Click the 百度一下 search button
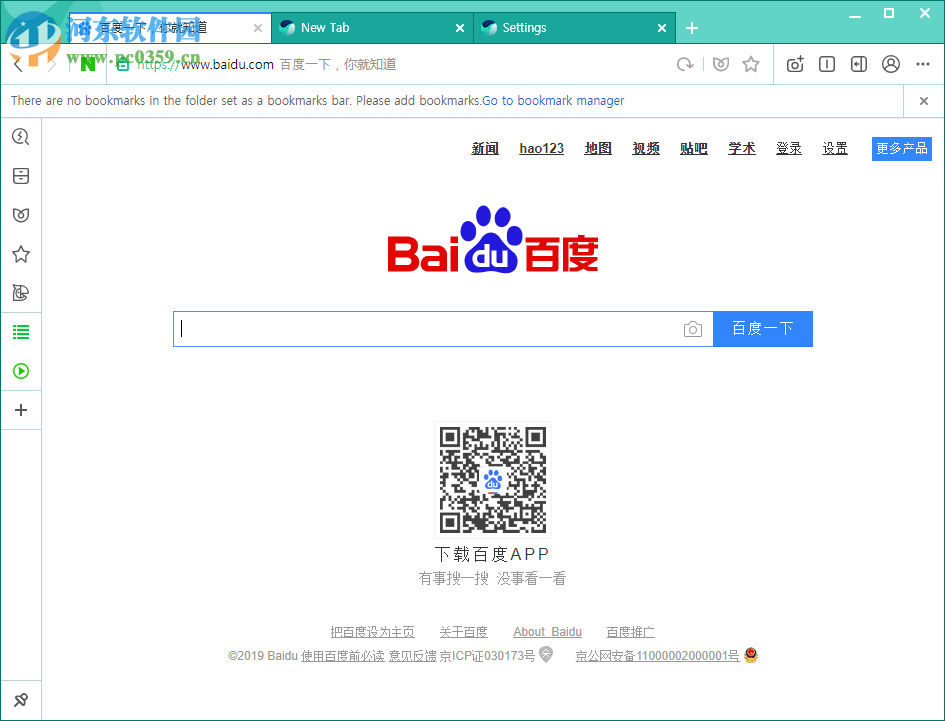 [x=763, y=329]
